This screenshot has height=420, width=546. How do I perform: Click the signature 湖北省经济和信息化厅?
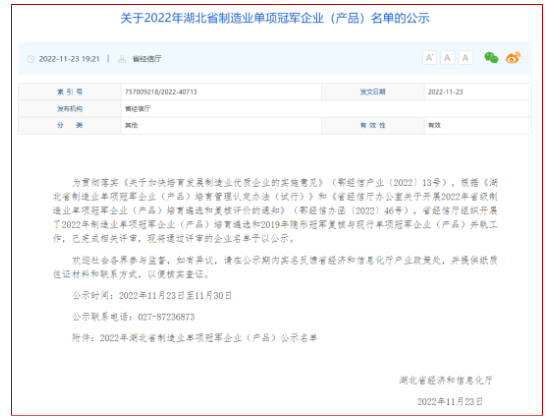tap(445, 380)
